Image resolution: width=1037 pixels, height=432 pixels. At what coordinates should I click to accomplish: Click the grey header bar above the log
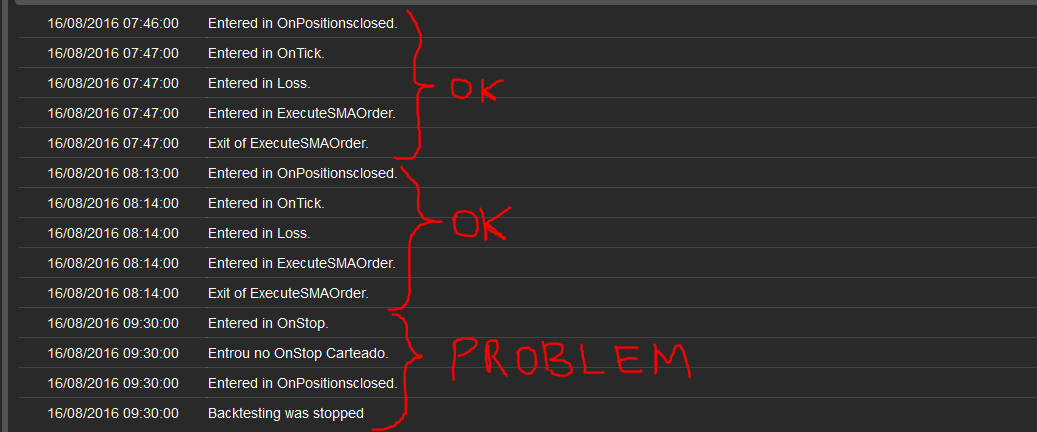point(526,3)
